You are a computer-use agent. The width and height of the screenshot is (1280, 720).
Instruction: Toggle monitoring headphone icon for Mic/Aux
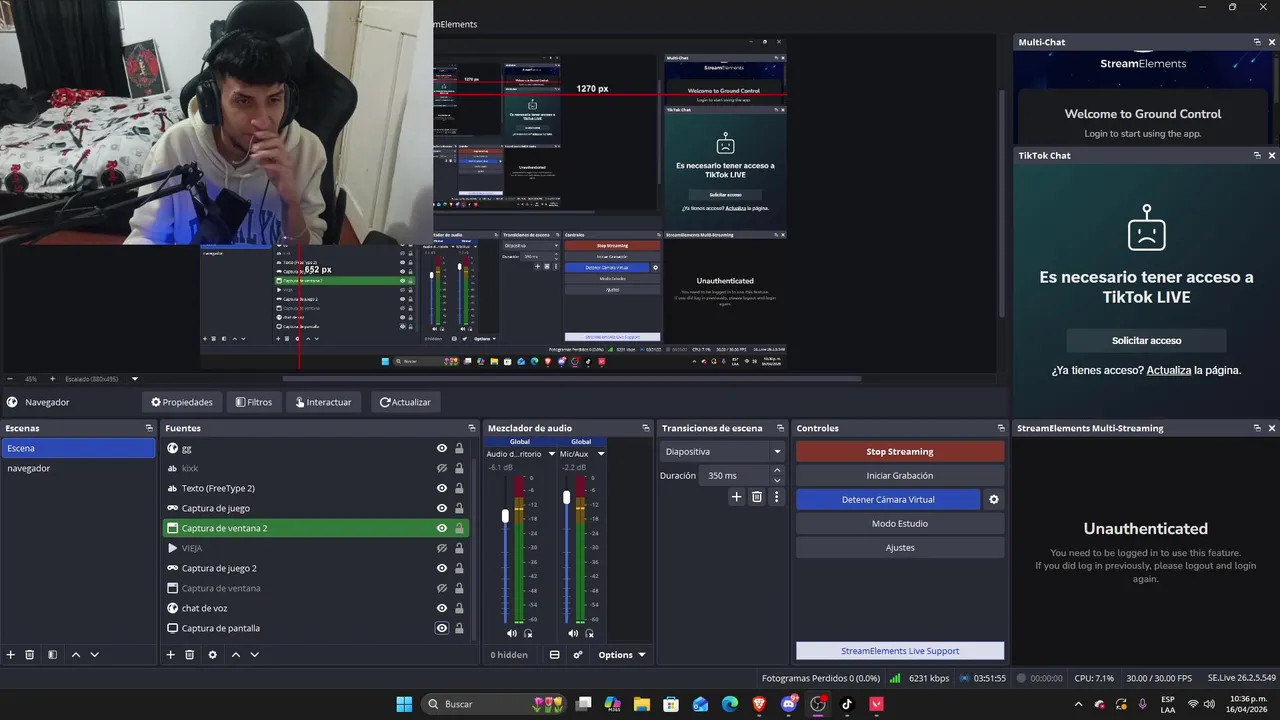click(x=589, y=633)
